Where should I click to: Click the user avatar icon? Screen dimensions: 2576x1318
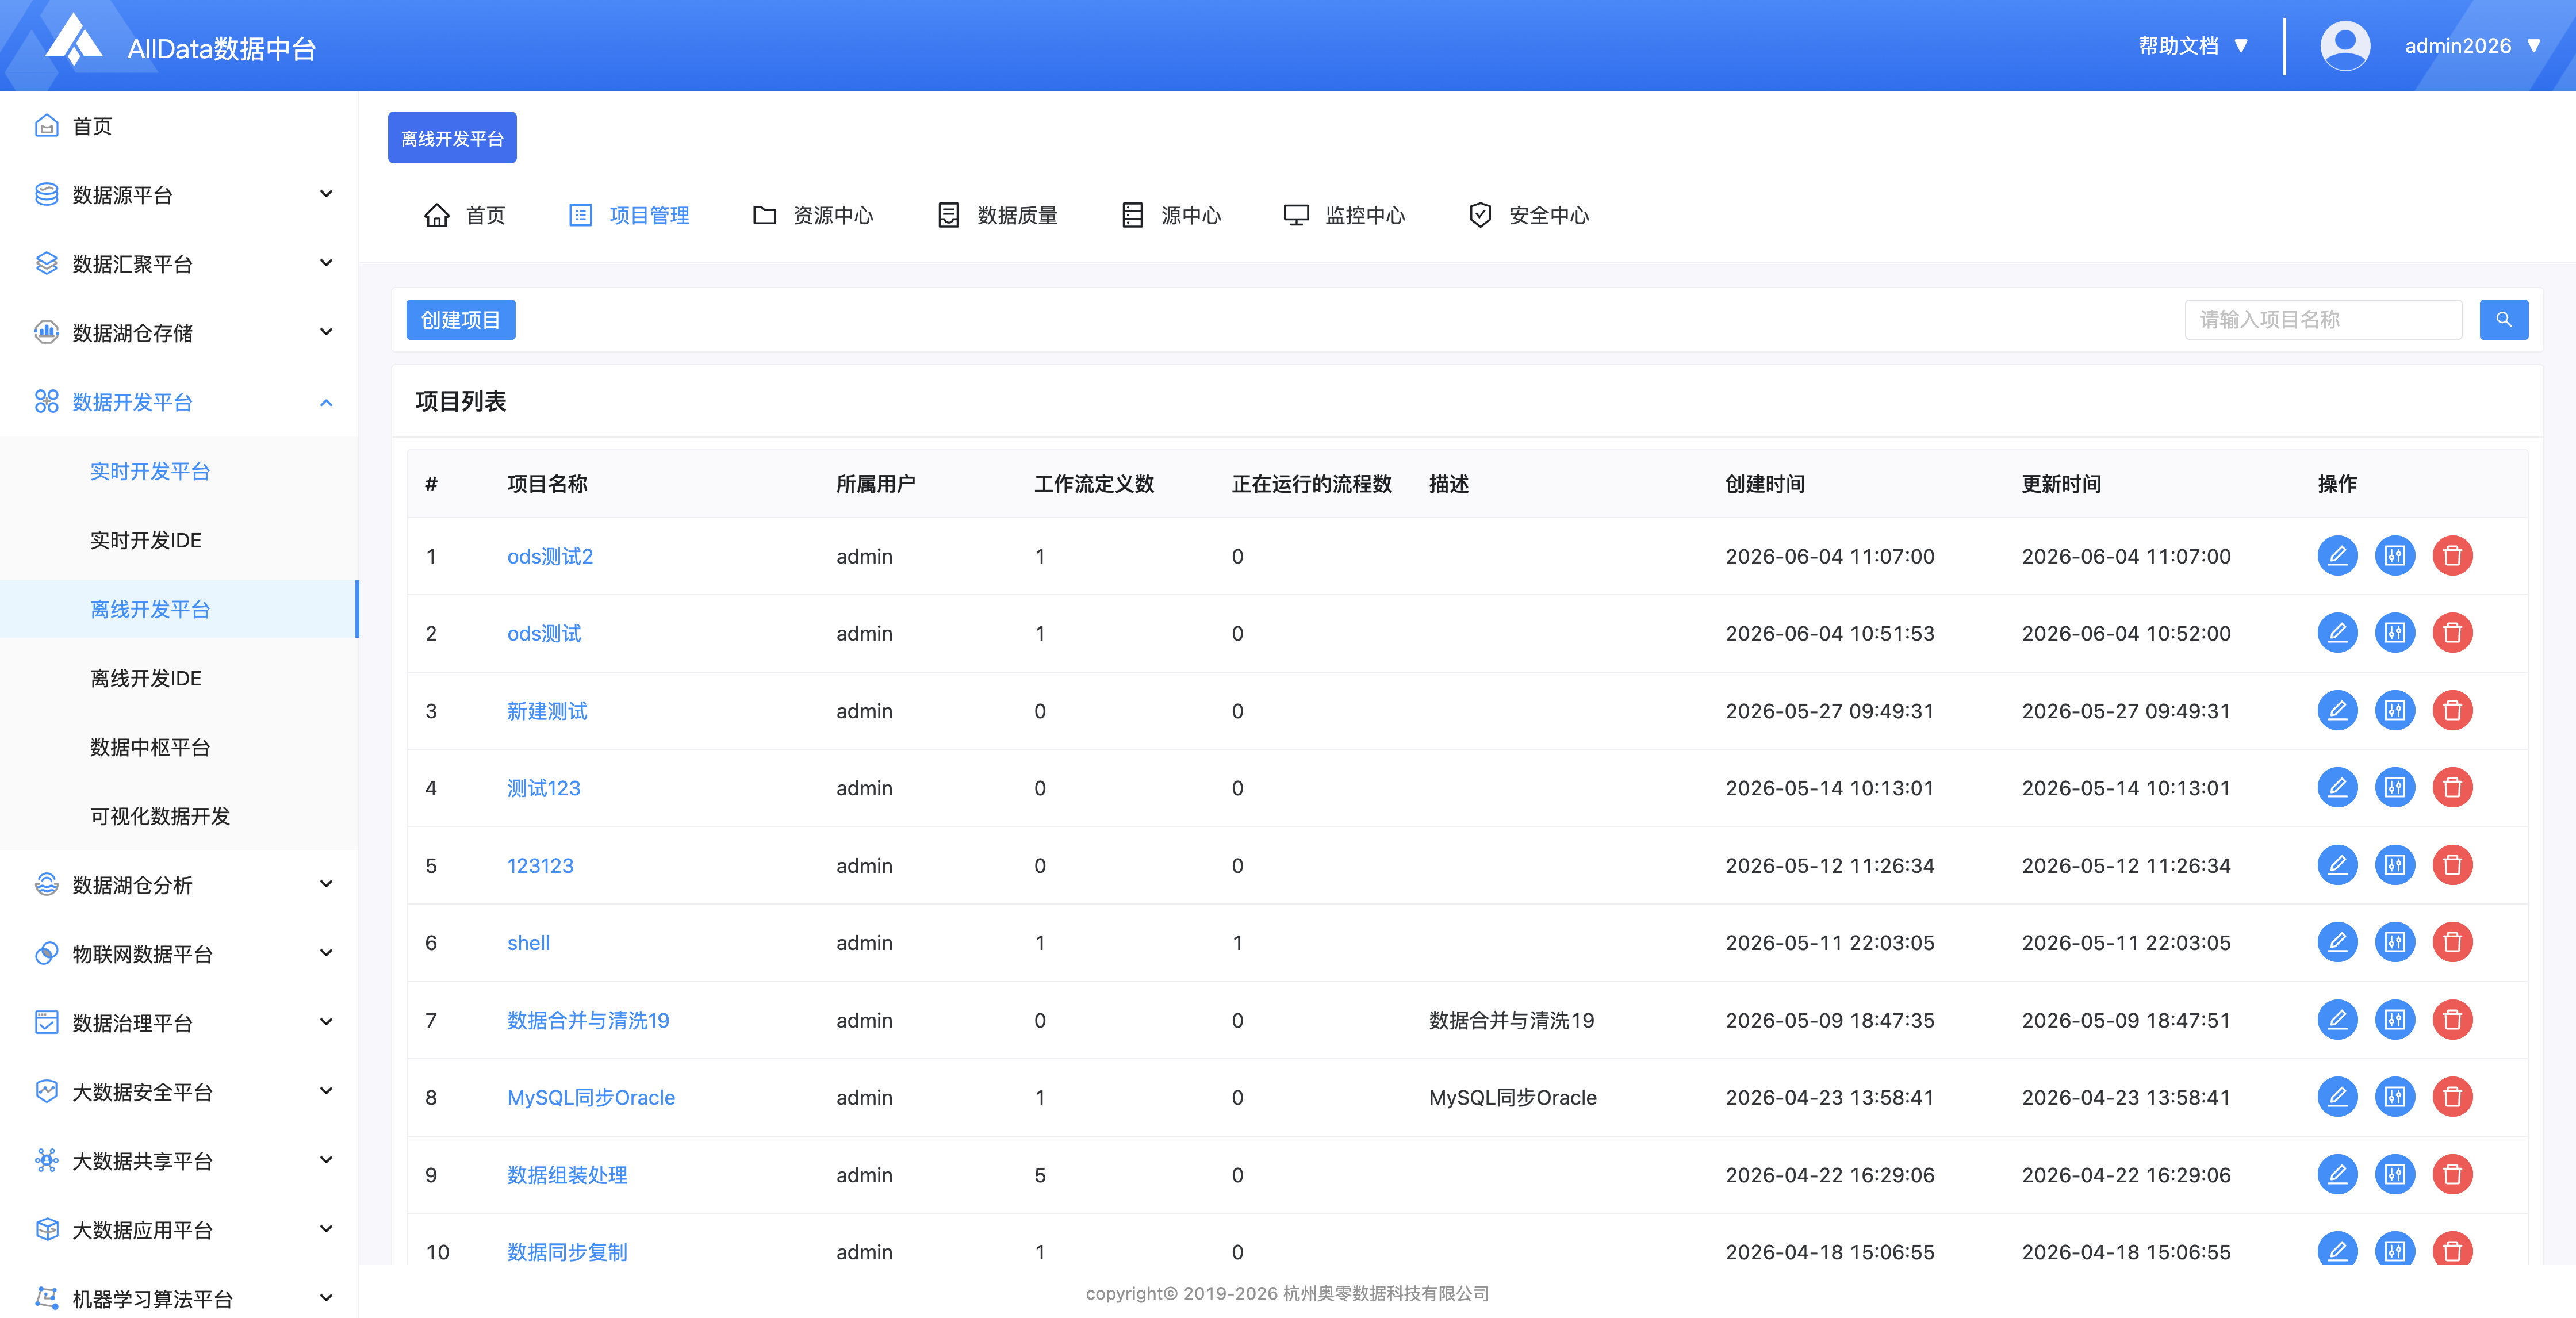tap(2344, 46)
